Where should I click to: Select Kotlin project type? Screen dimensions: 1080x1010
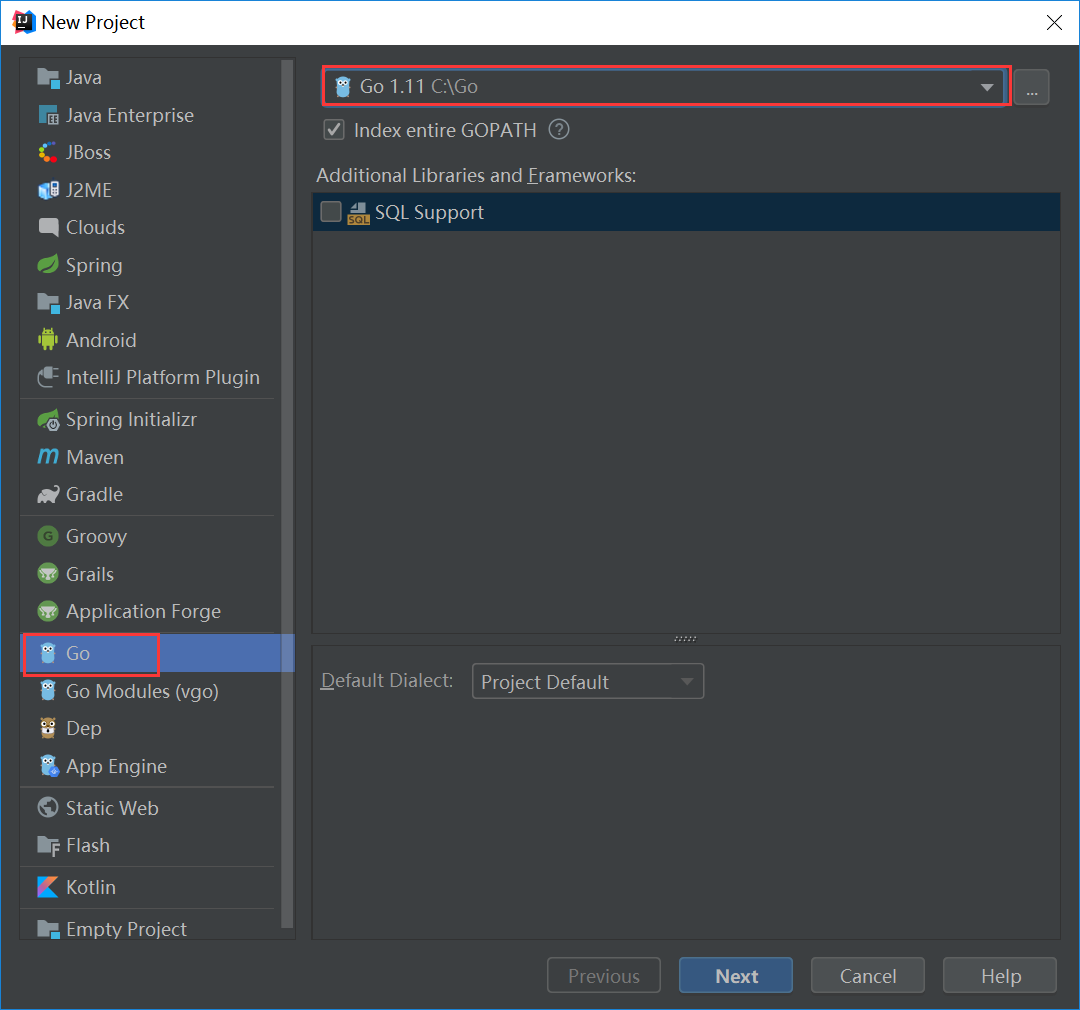tap(150, 887)
